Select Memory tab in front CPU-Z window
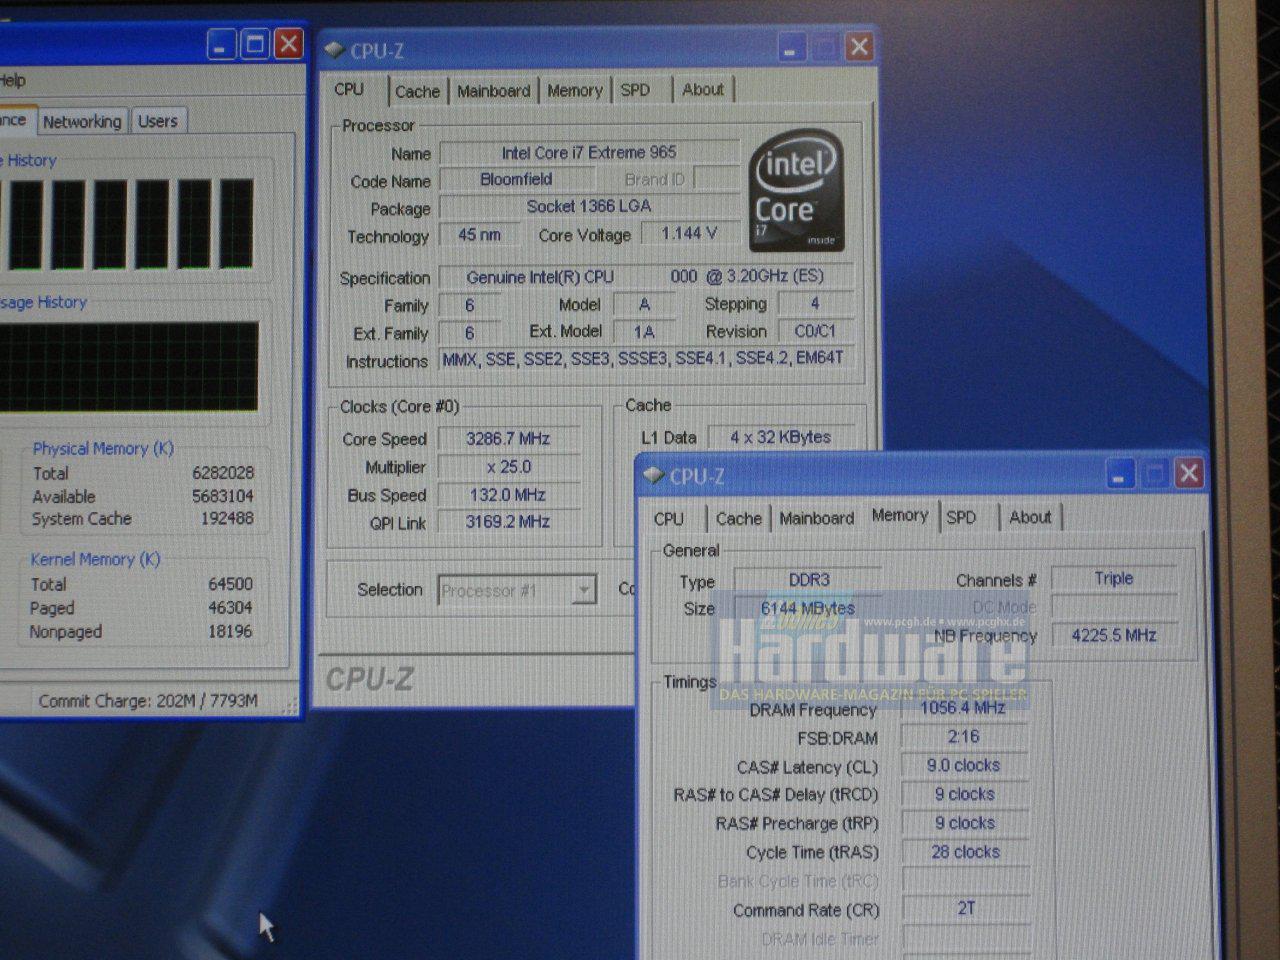Image resolution: width=1280 pixels, height=960 pixels. [x=900, y=515]
